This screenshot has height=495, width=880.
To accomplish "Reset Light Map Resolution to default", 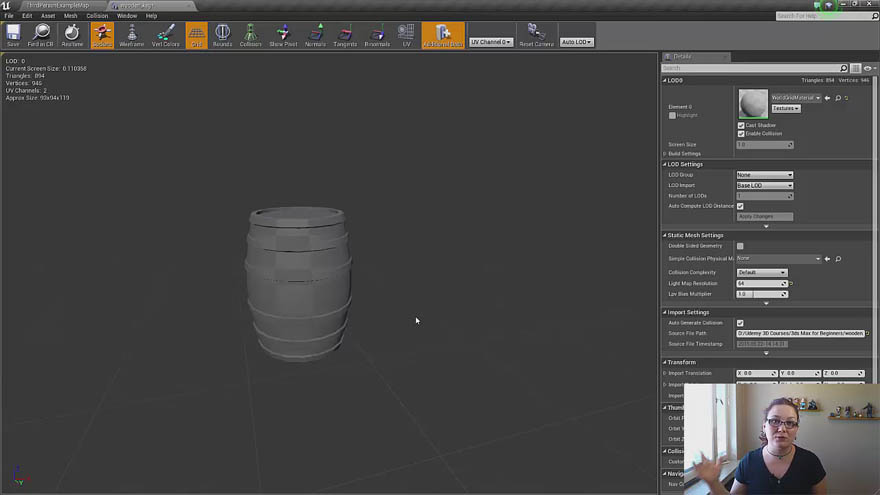I will coord(791,283).
